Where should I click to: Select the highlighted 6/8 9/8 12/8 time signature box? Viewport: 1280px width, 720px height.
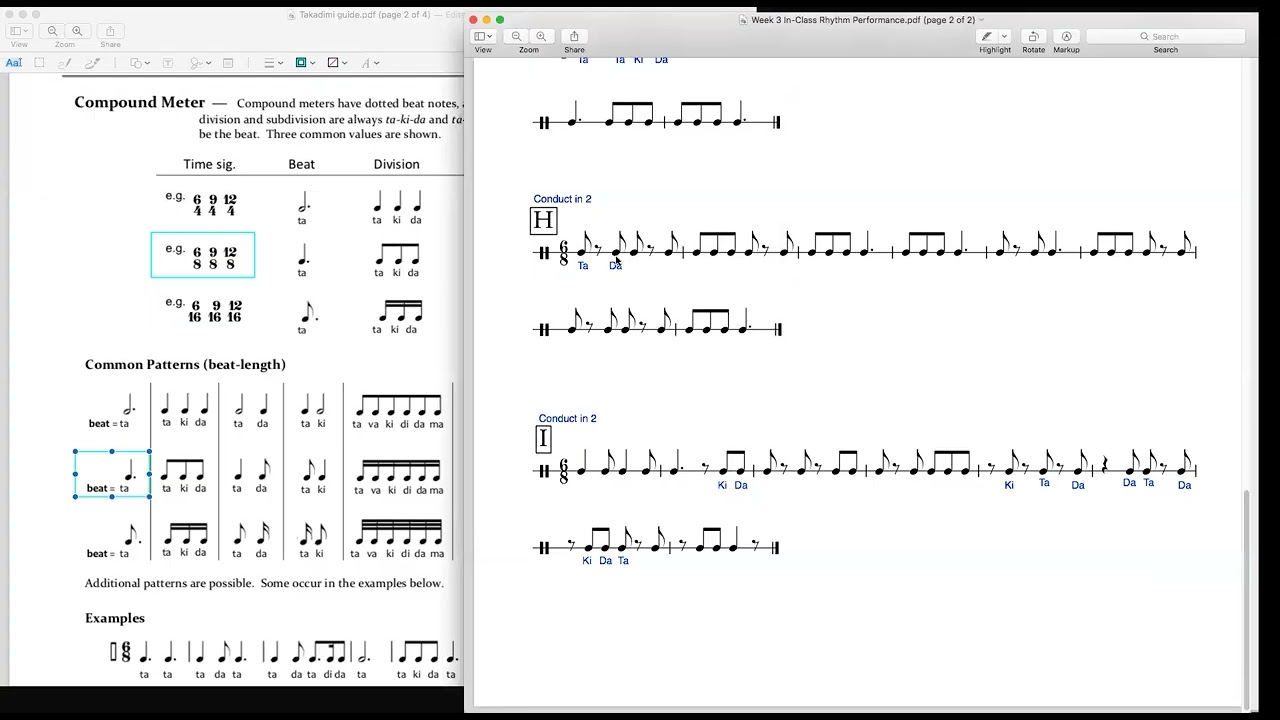(203, 255)
